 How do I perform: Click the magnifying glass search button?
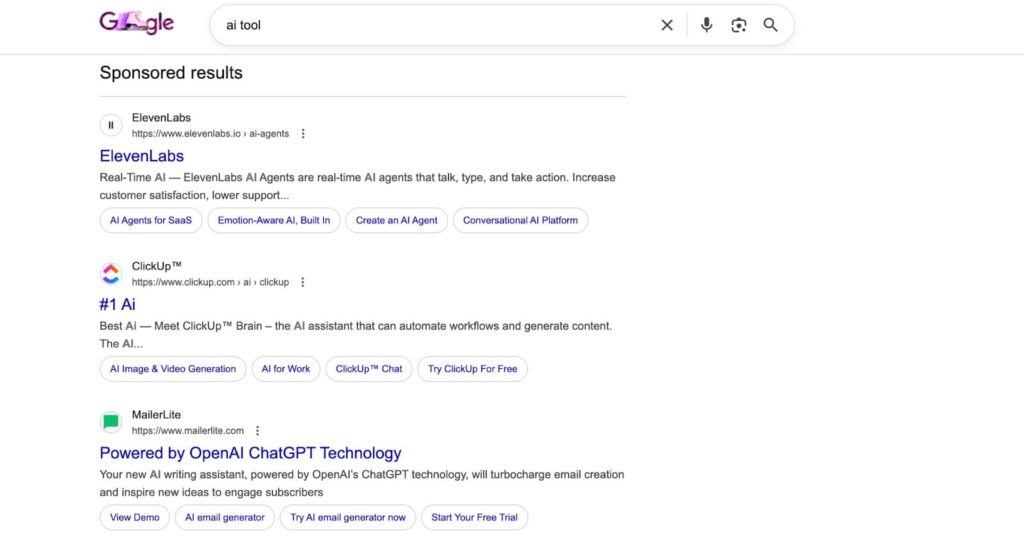[x=770, y=25]
